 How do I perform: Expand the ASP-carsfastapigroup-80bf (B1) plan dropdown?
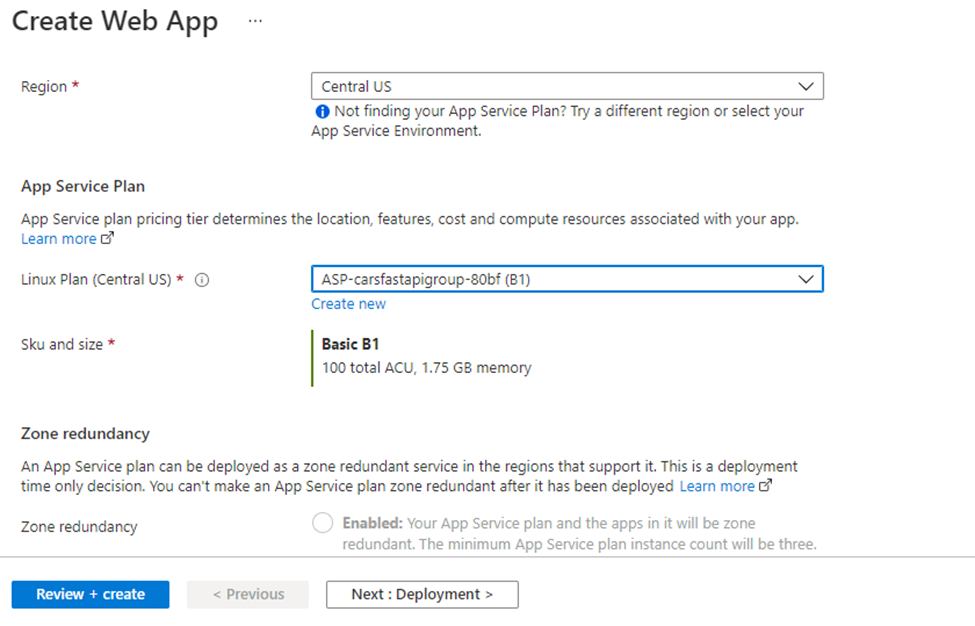click(x=567, y=279)
